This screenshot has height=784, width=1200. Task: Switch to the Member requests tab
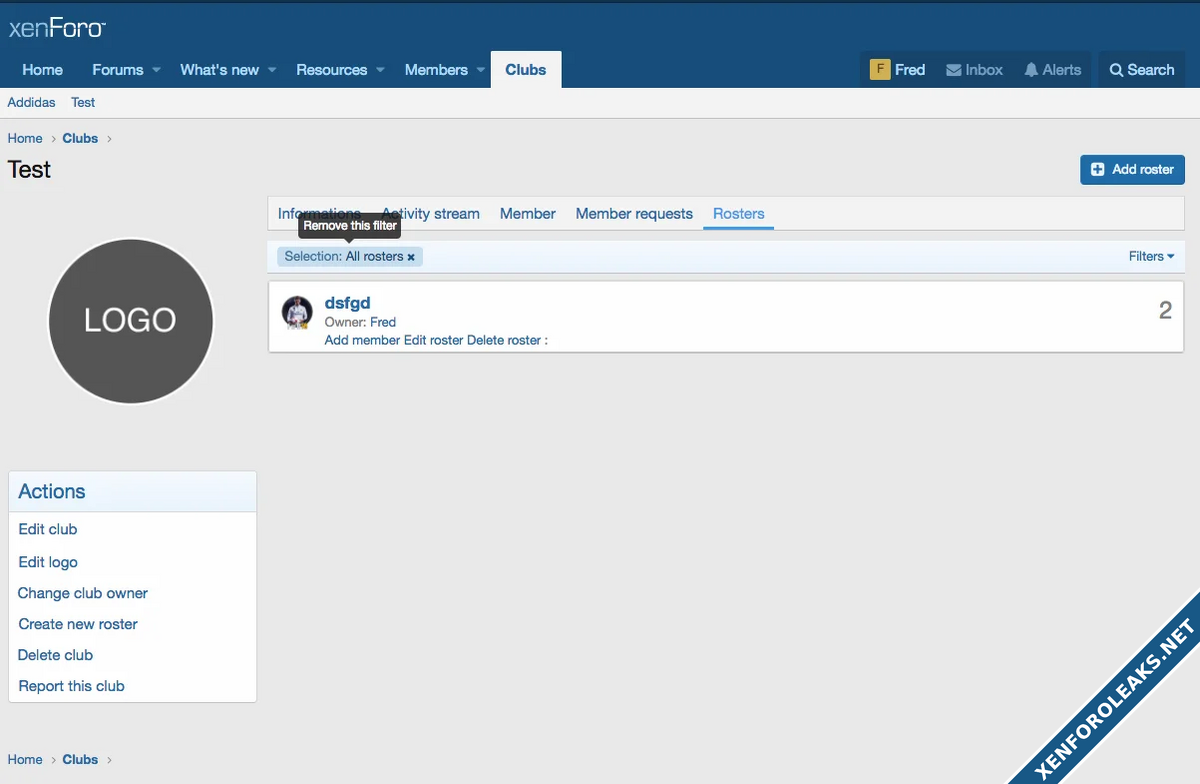634,214
